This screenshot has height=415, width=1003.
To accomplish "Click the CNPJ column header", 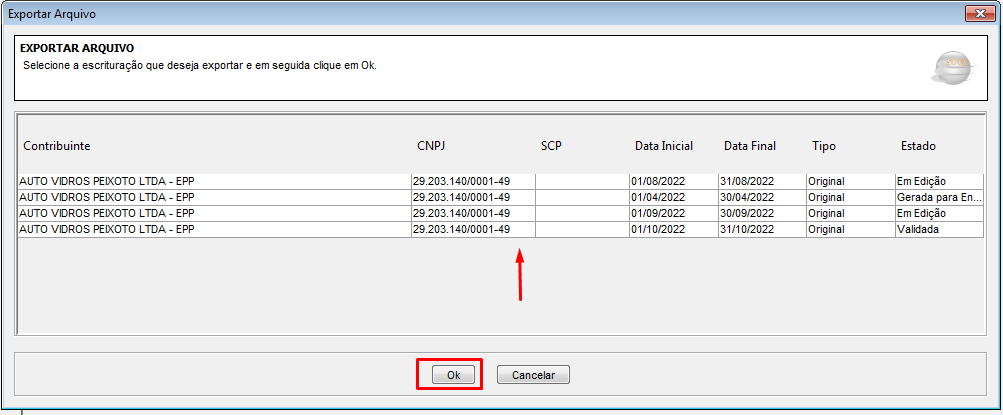I will [x=430, y=146].
